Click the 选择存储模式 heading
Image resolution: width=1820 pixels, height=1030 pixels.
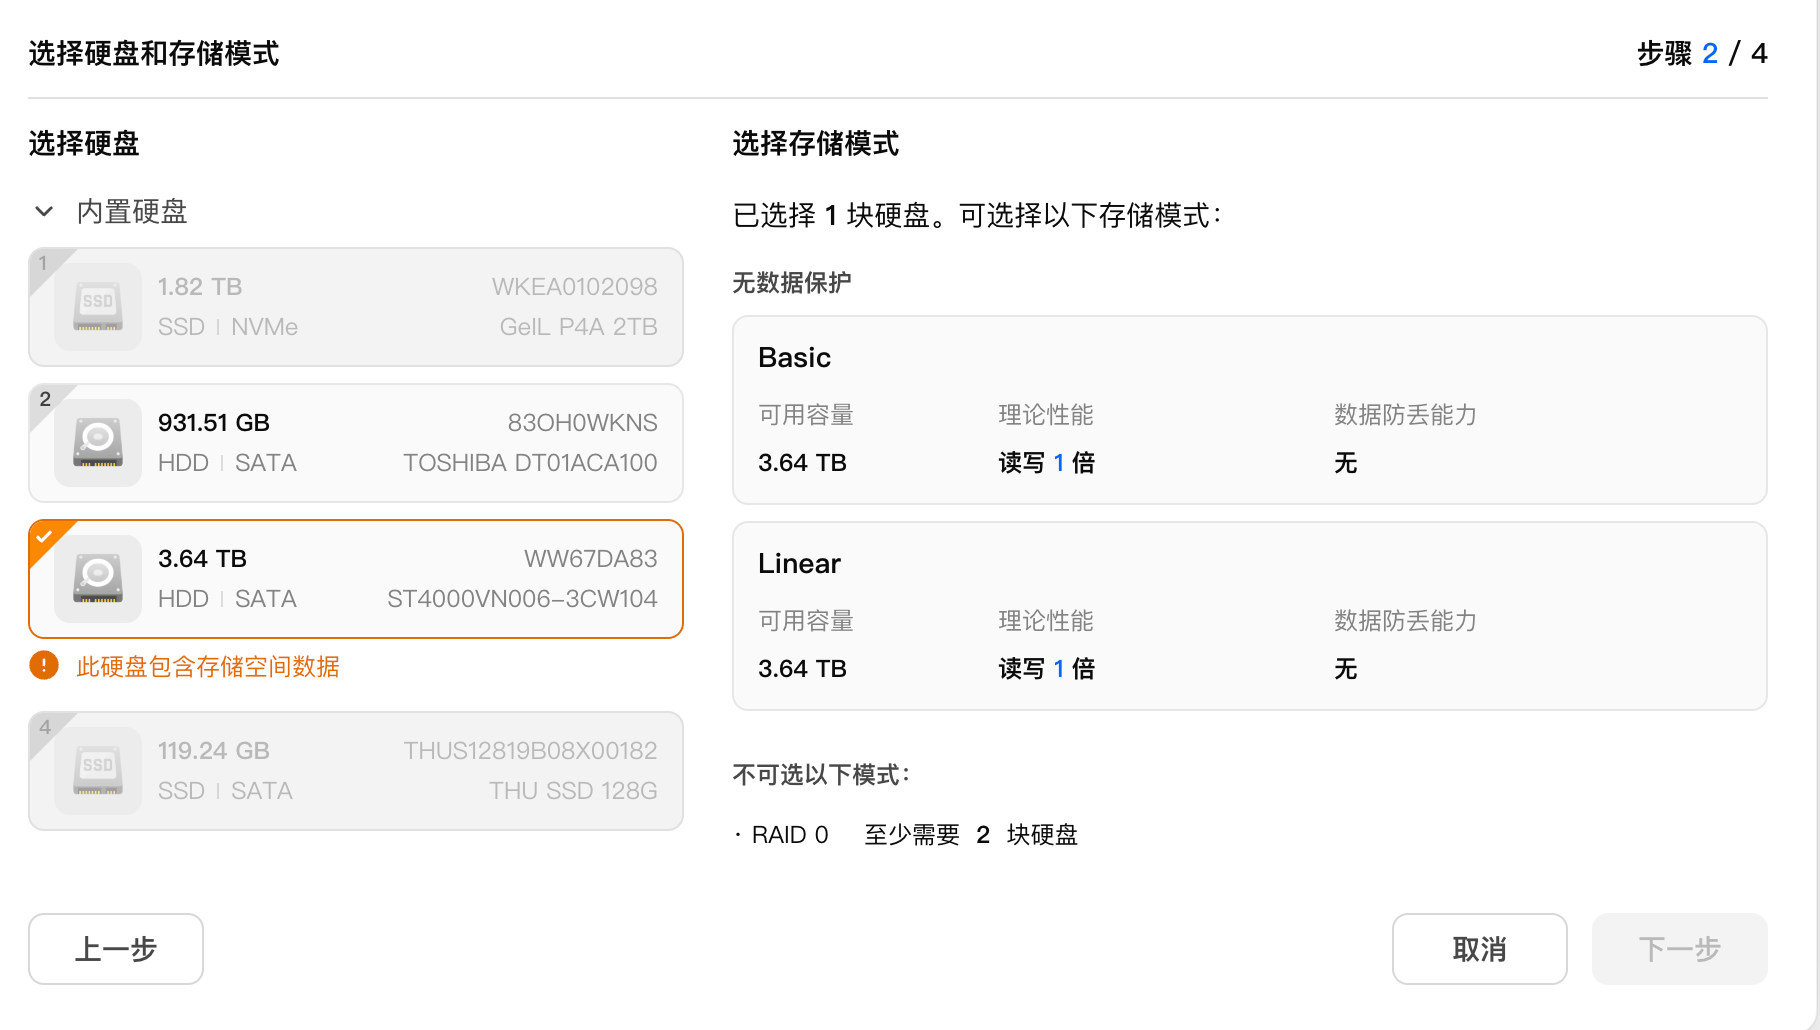(816, 144)
